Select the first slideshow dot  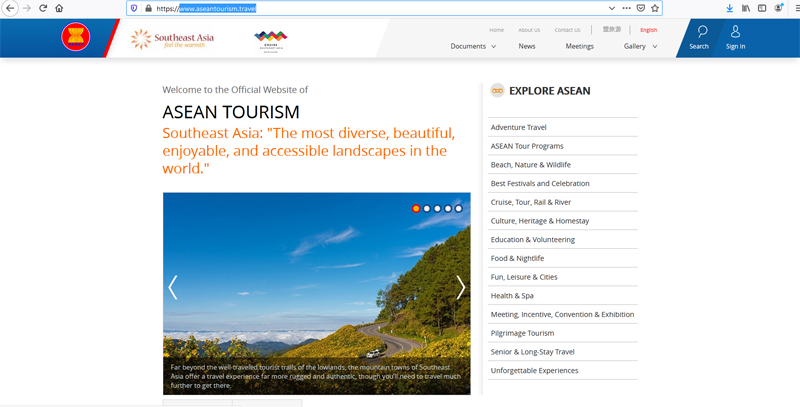click(x=416, y=208)
